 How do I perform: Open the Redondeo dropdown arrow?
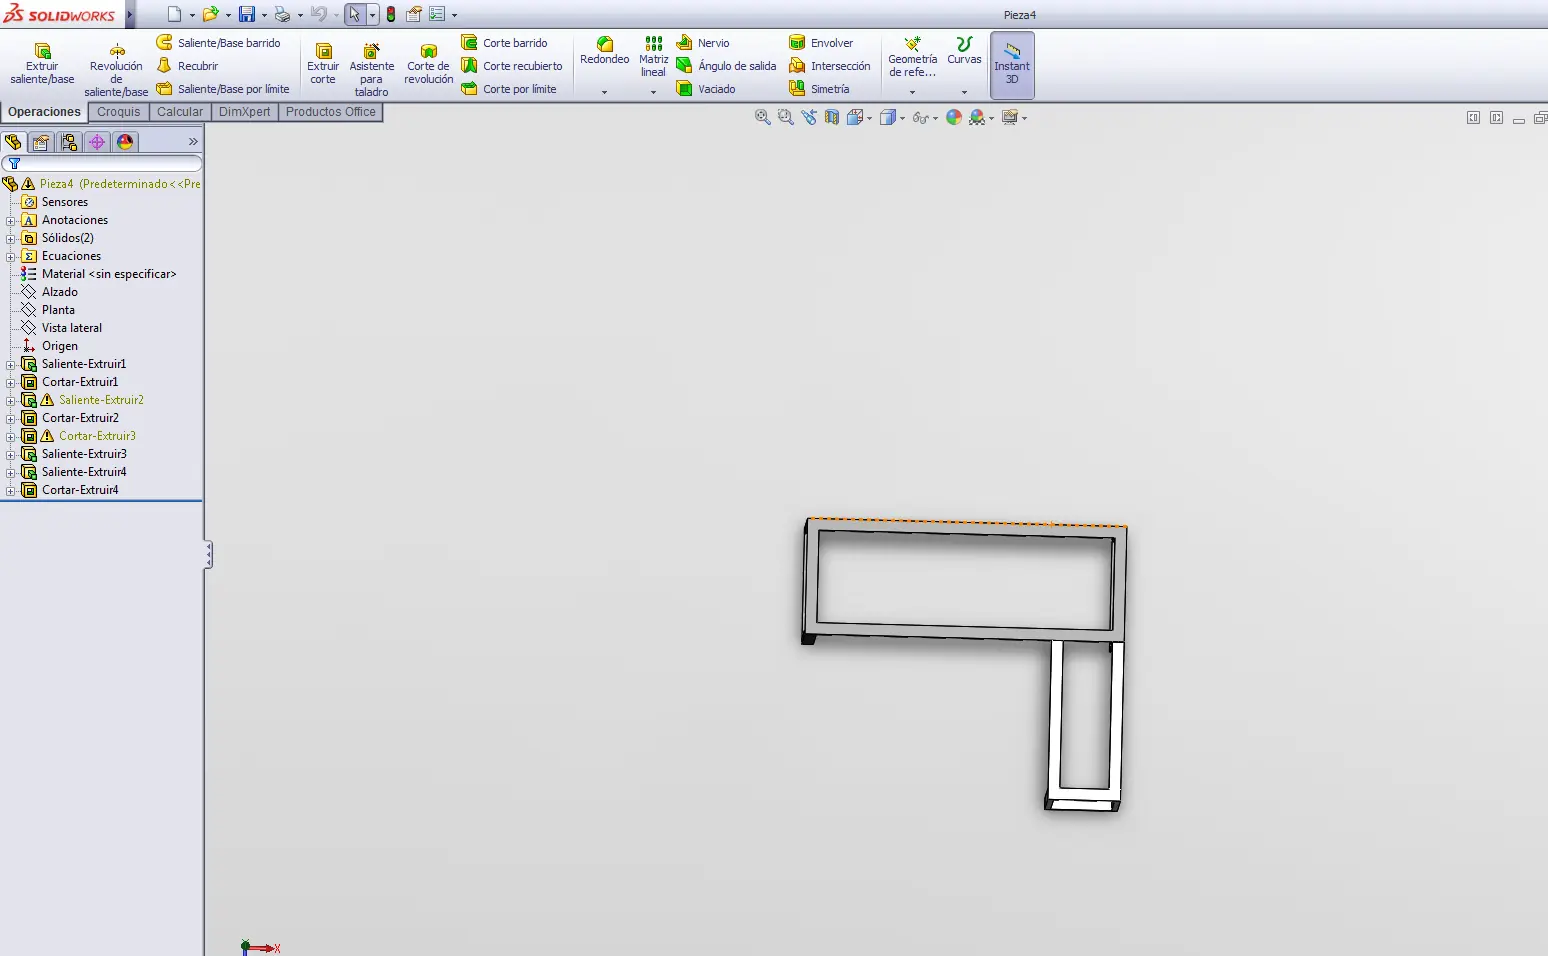604,92
